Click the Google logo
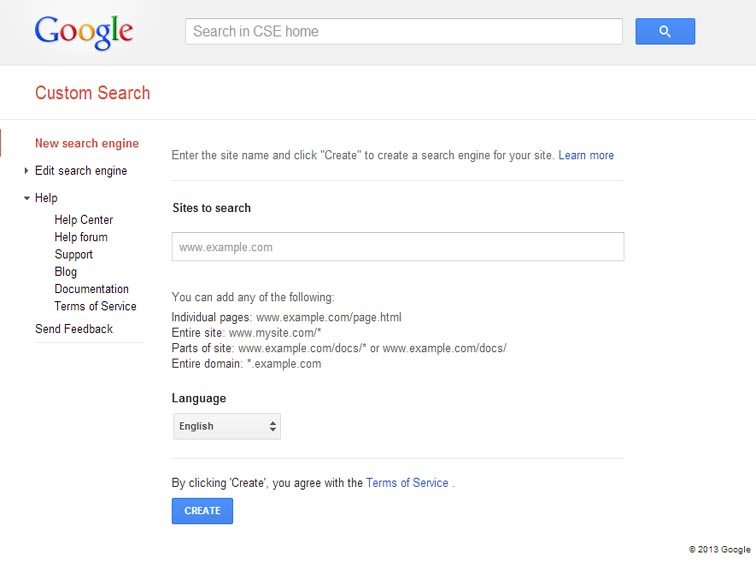The height and width of the screenshot is (567, 756). point(84,32)
